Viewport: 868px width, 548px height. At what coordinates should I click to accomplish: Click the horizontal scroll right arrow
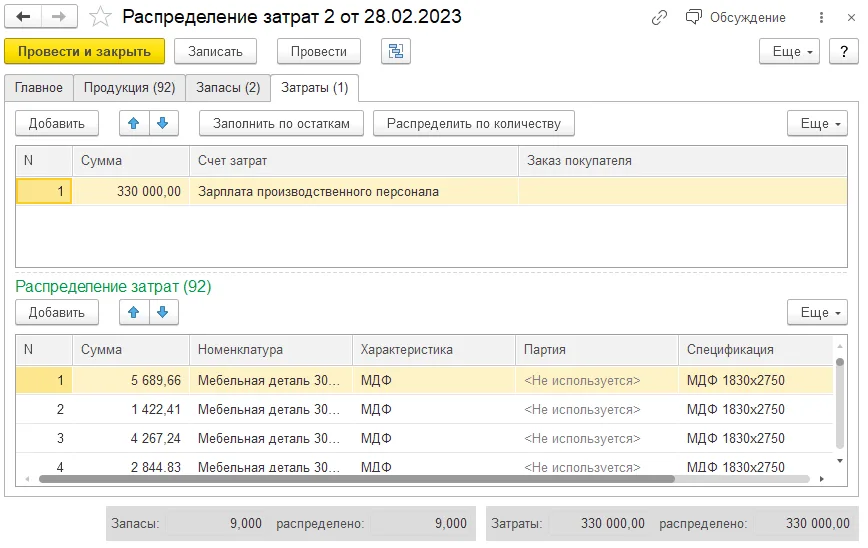[822, 479]
